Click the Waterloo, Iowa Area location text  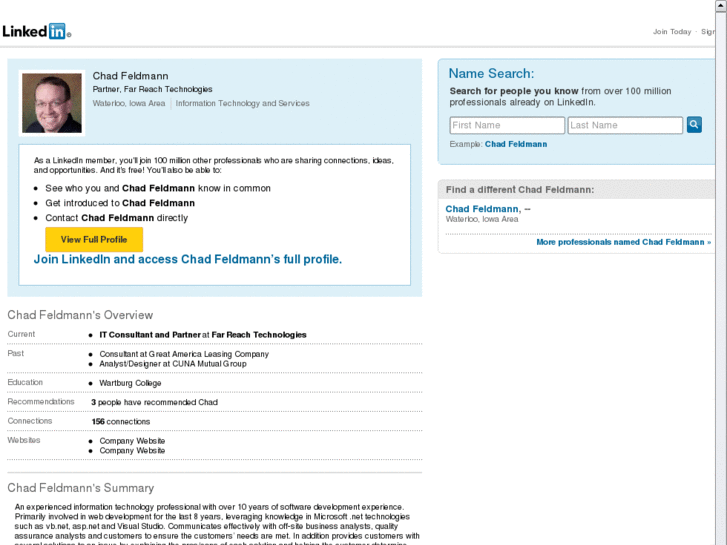click(129, 103)
